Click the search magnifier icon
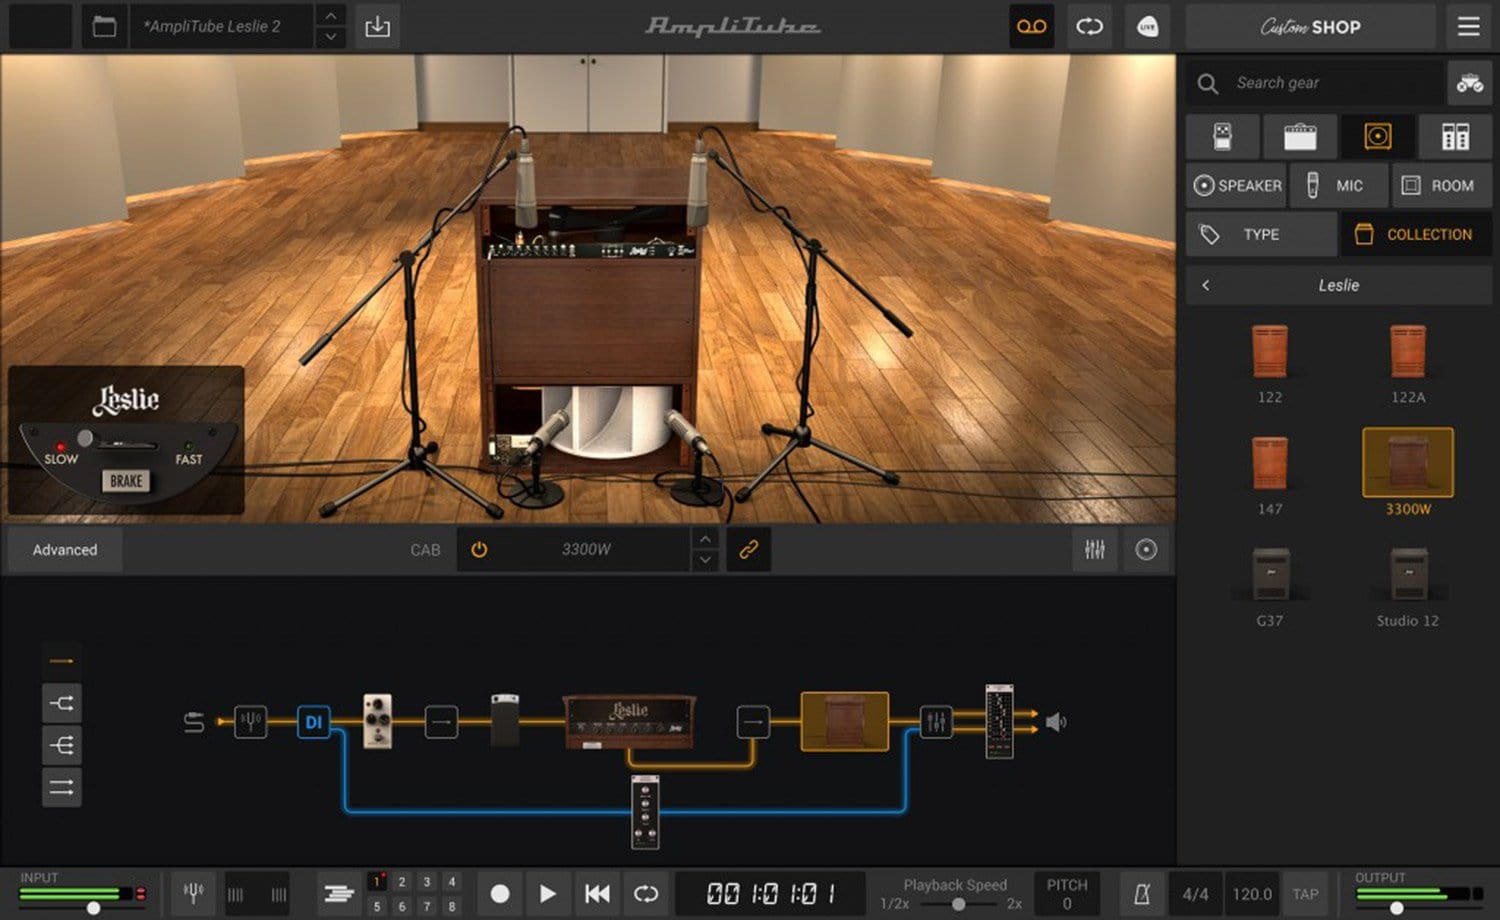This screenshot has height=920, width=1500. tap(1208, 84)
